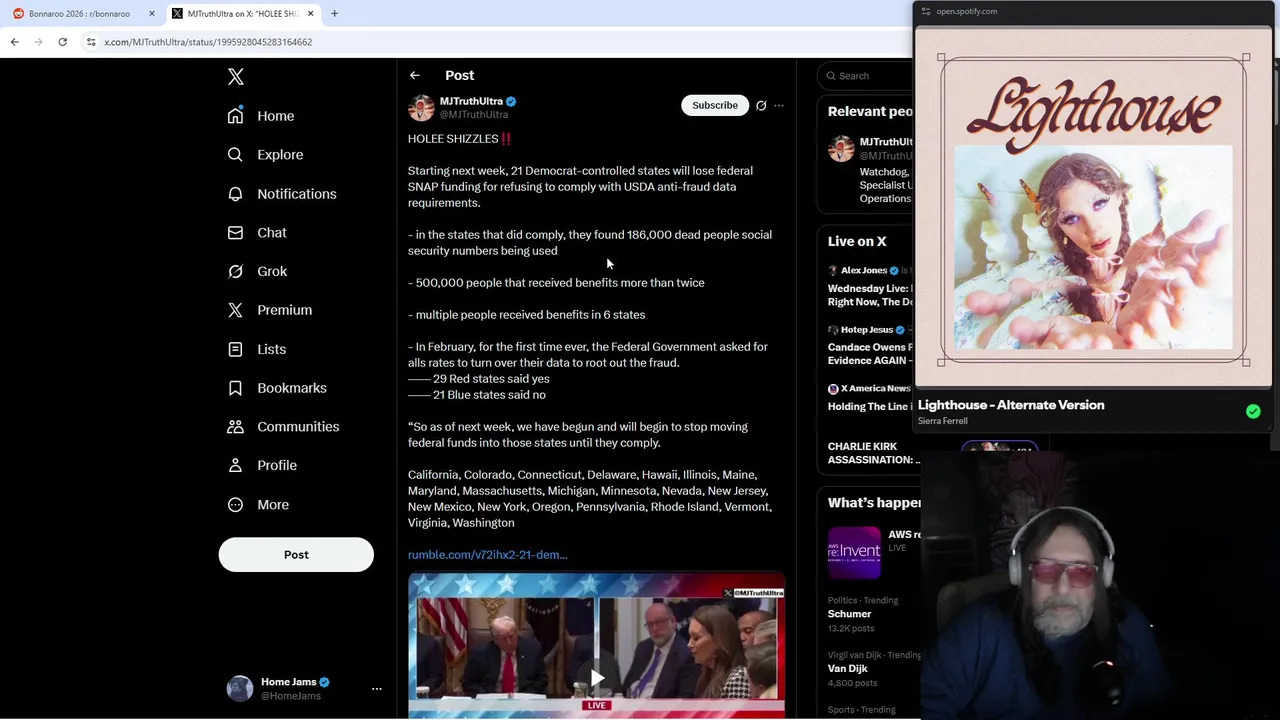Click the Post compose button
The width and height of the screenshot is (1280, 720).
coord(296,555)
